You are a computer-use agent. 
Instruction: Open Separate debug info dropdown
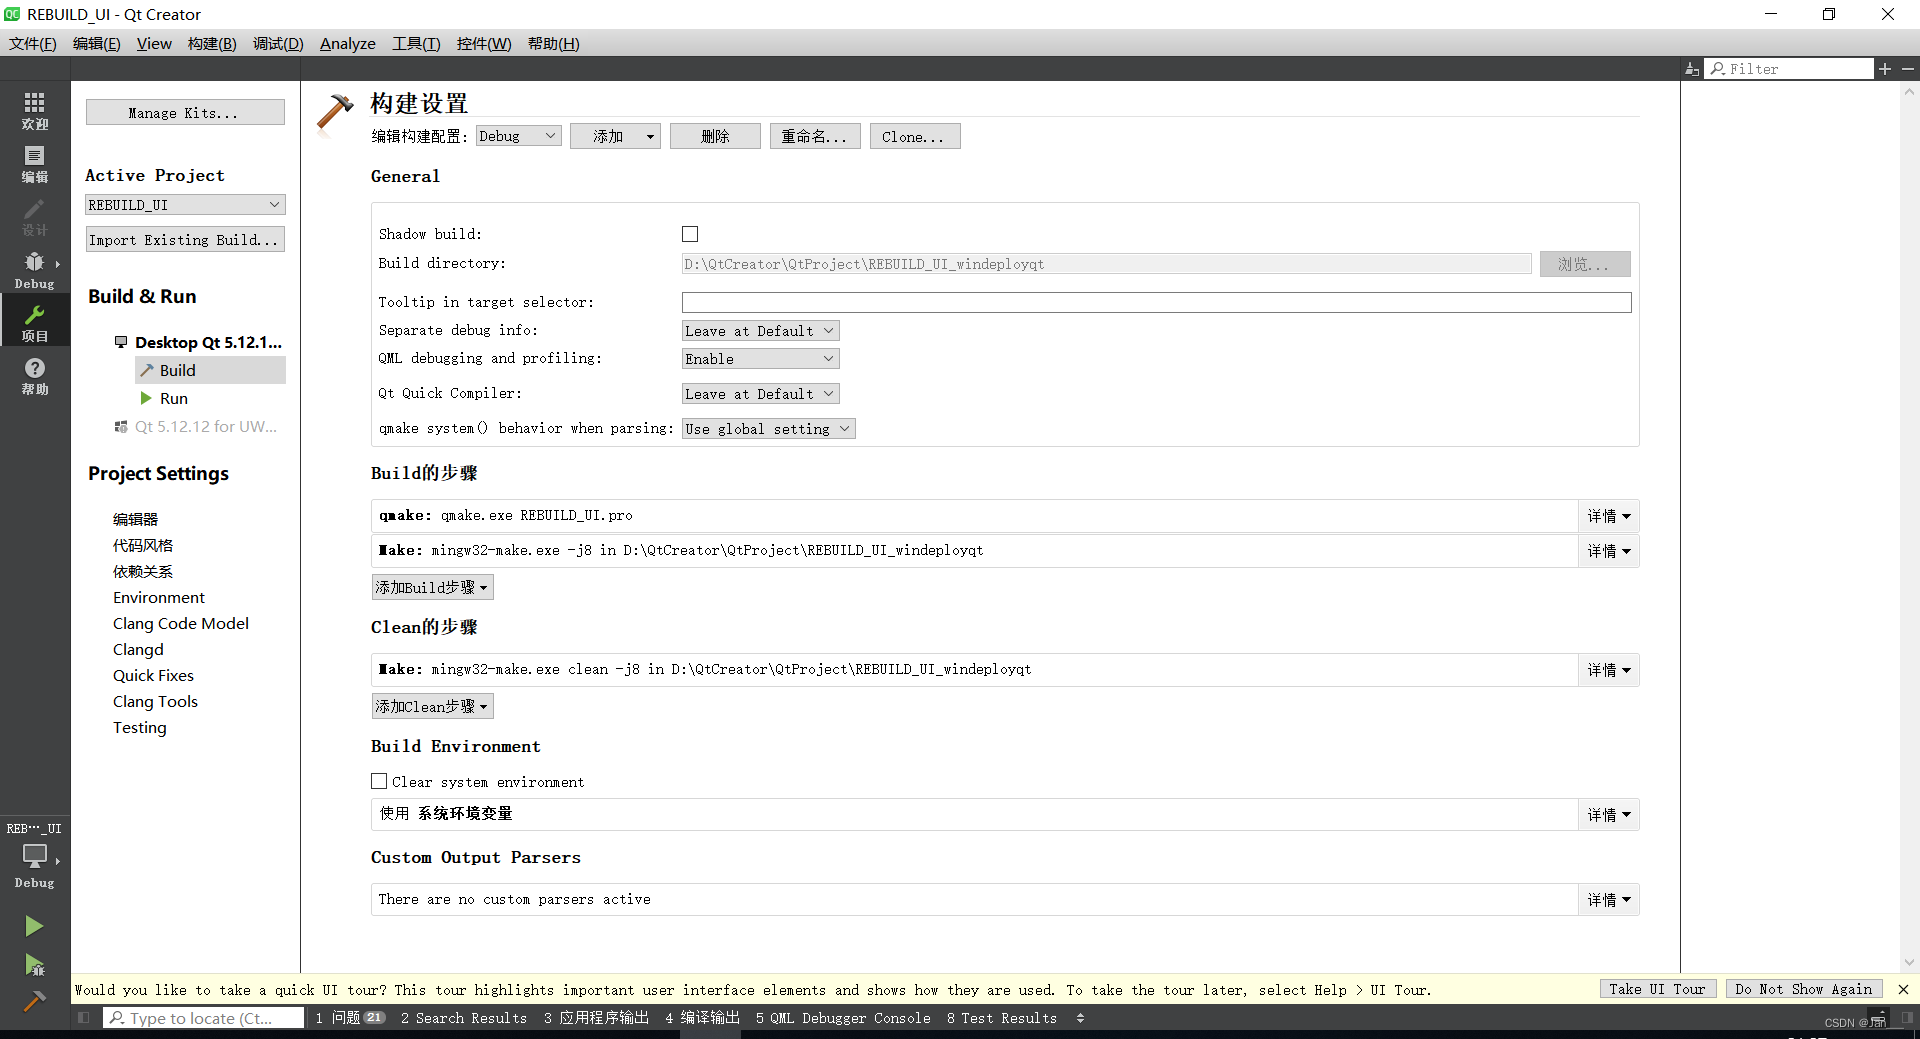click(760, 331)
